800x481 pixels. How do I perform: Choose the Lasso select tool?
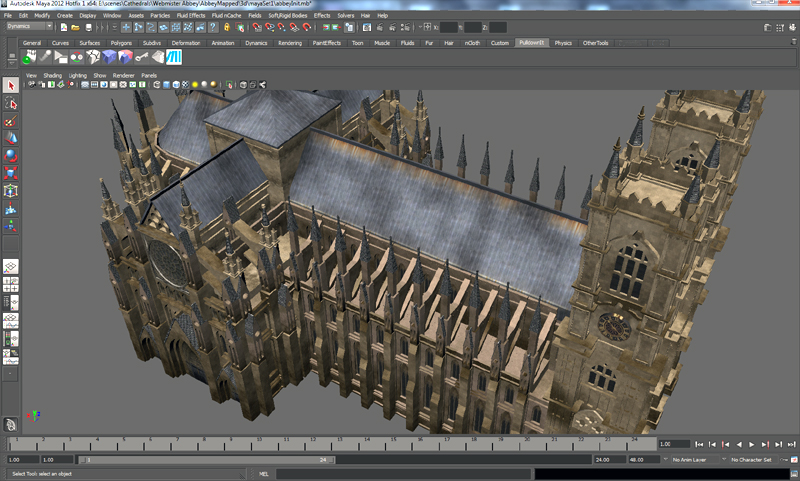(x=11, y=104)
